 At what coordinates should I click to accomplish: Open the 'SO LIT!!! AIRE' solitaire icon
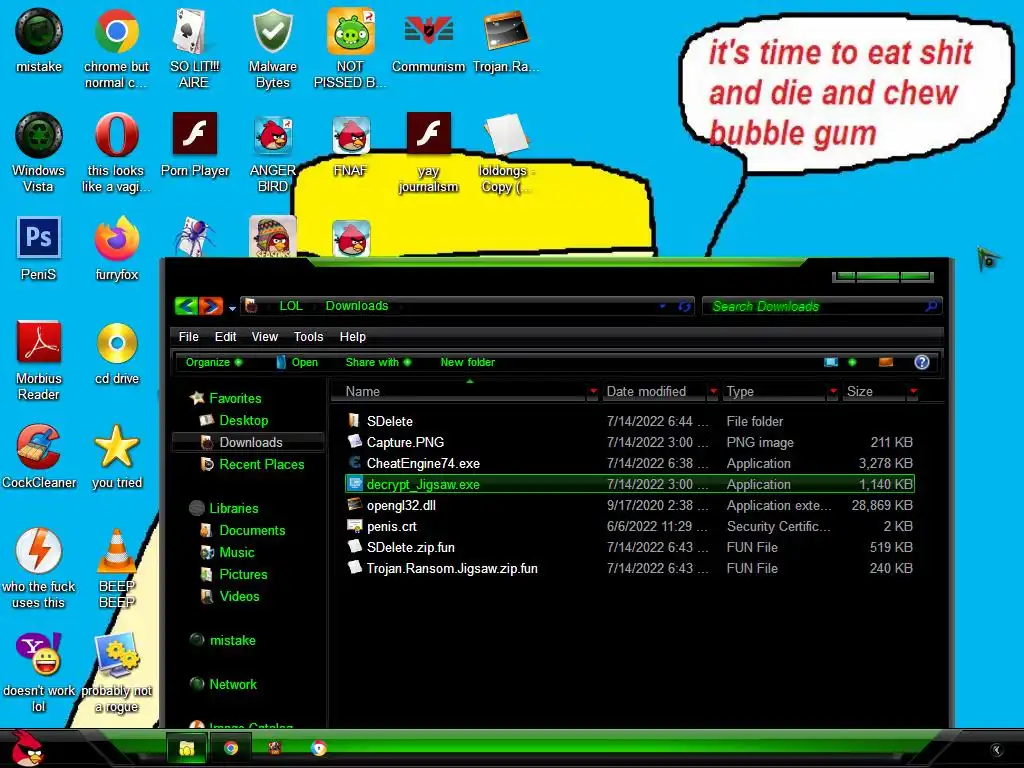(x=194, y=47)
